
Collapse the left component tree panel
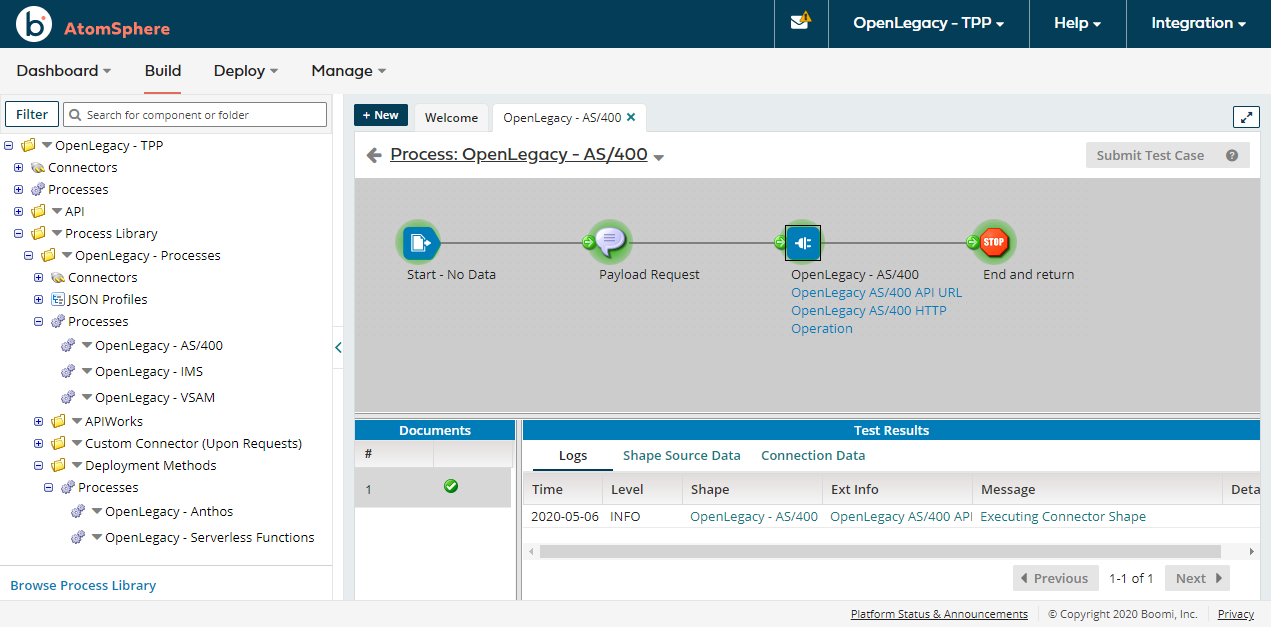[338, 347]
